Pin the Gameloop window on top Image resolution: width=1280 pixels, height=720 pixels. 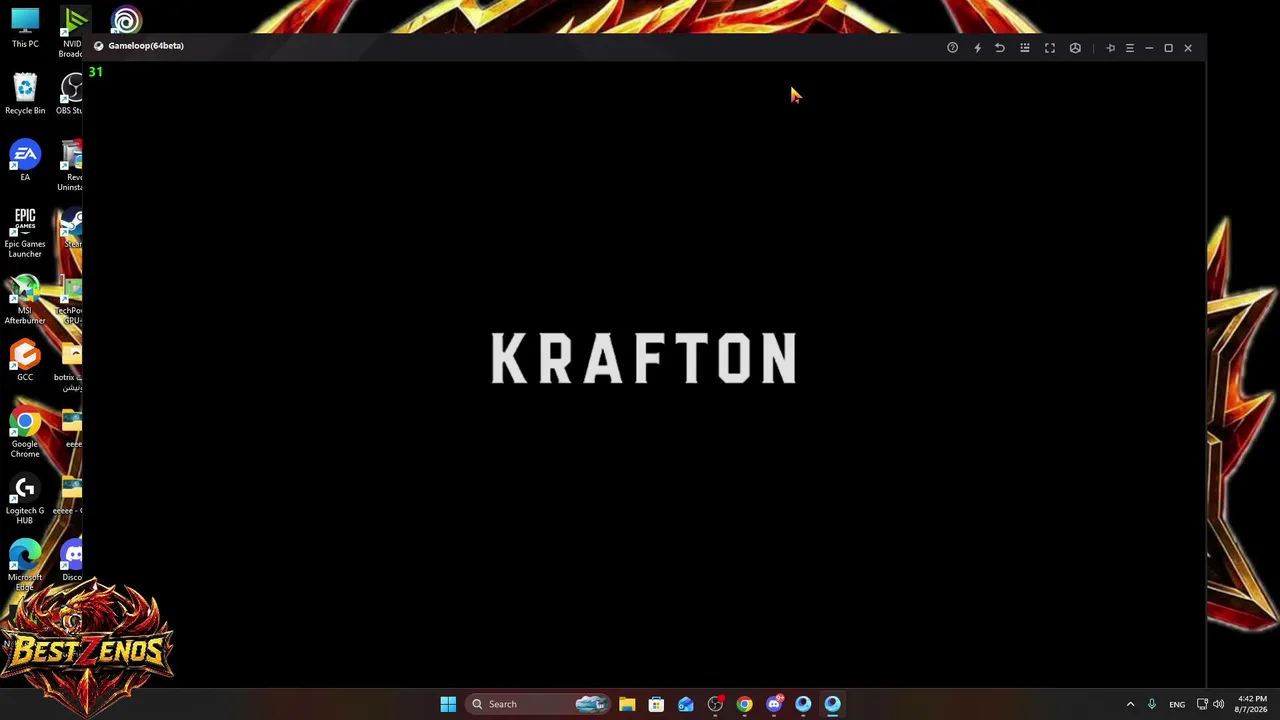click(x=1110, y=48)
